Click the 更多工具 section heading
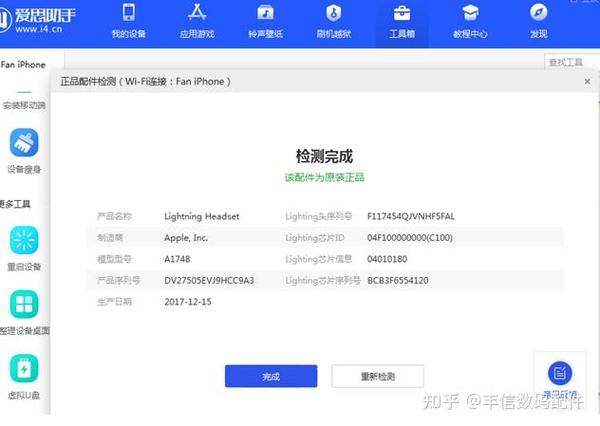The image size is (600, 426). tap(15, 204)
